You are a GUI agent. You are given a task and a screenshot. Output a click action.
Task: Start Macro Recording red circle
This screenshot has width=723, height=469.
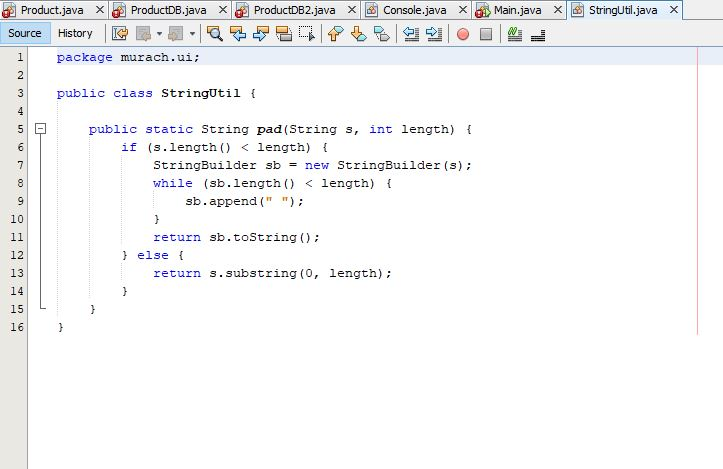tap(463, 34)
